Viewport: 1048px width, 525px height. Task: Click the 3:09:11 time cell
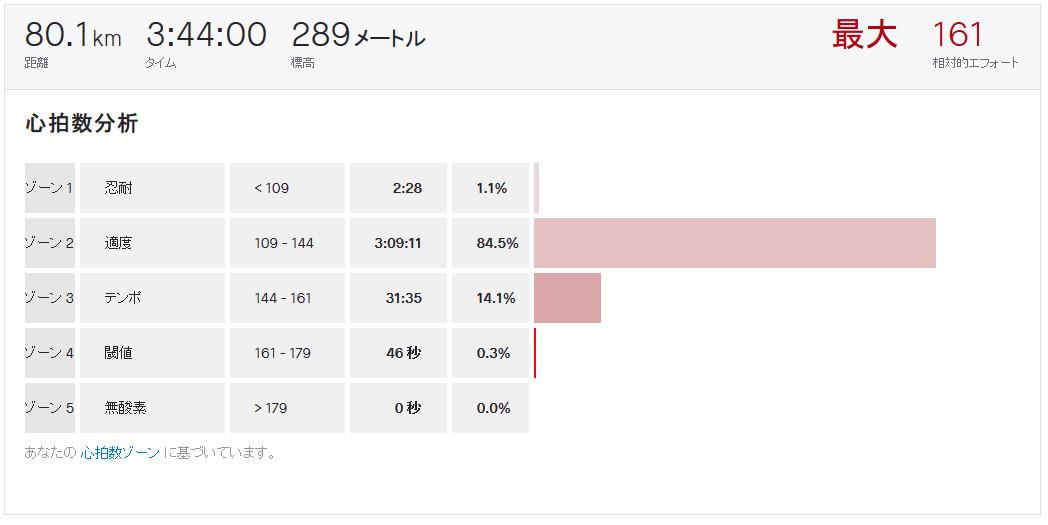pyautogui.click(x=398, y=243)
